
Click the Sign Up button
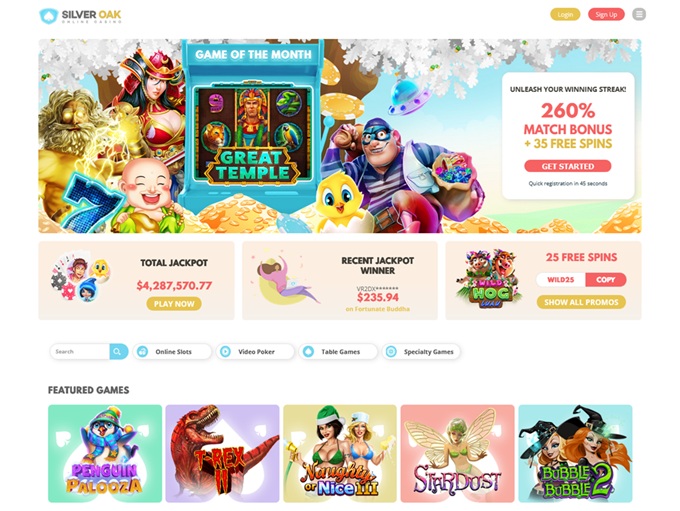pyautogui.click(x=606, y=14)
